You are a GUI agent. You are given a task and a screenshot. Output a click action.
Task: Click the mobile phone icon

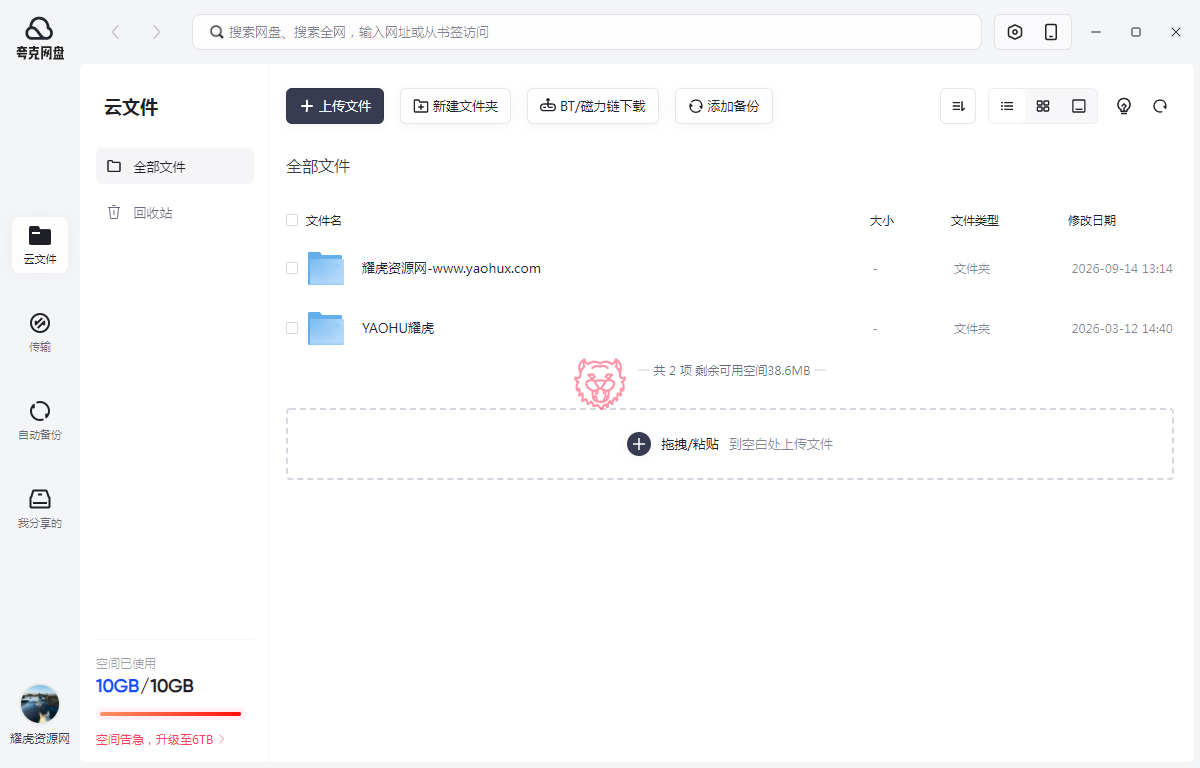click(x=1051, y=32)
